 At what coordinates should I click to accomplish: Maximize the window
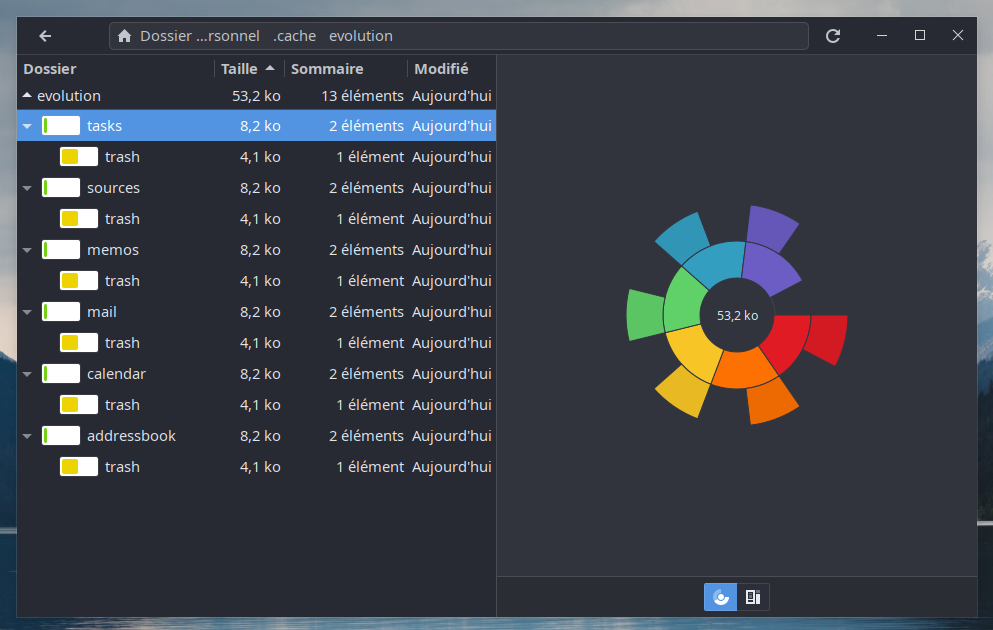click(919, 36)
